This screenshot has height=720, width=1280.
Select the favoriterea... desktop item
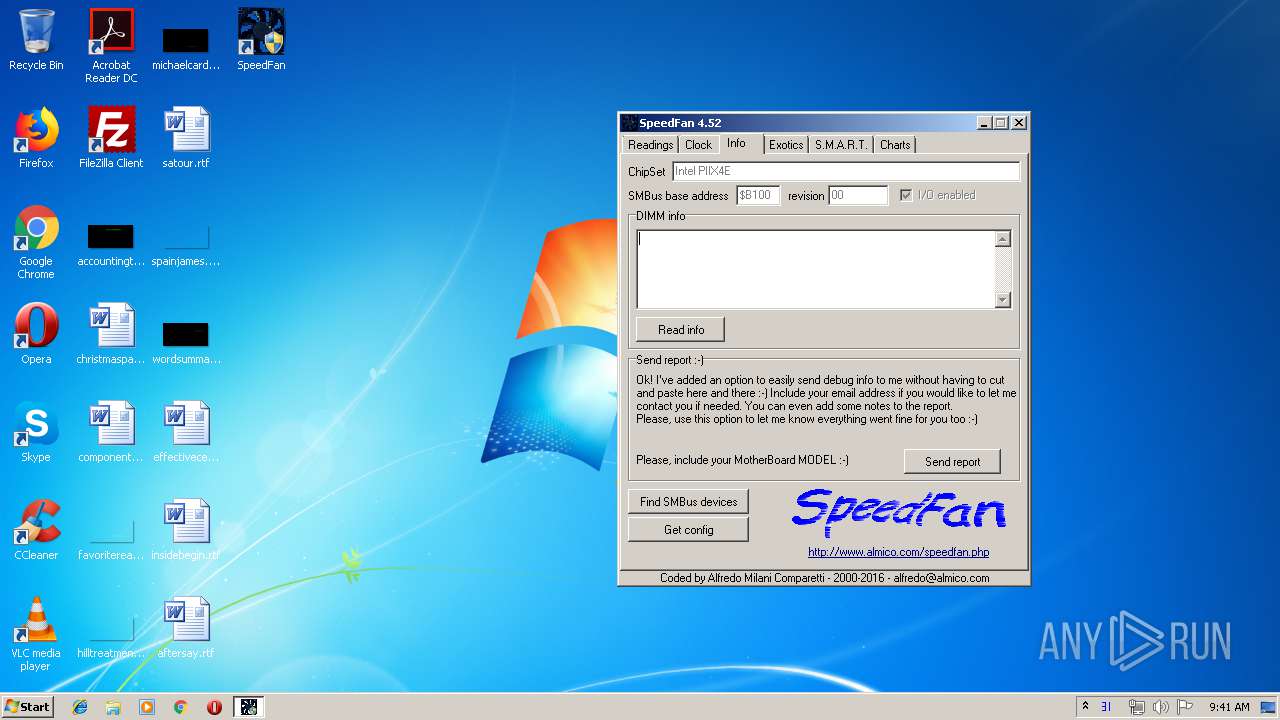pos(111,538)
